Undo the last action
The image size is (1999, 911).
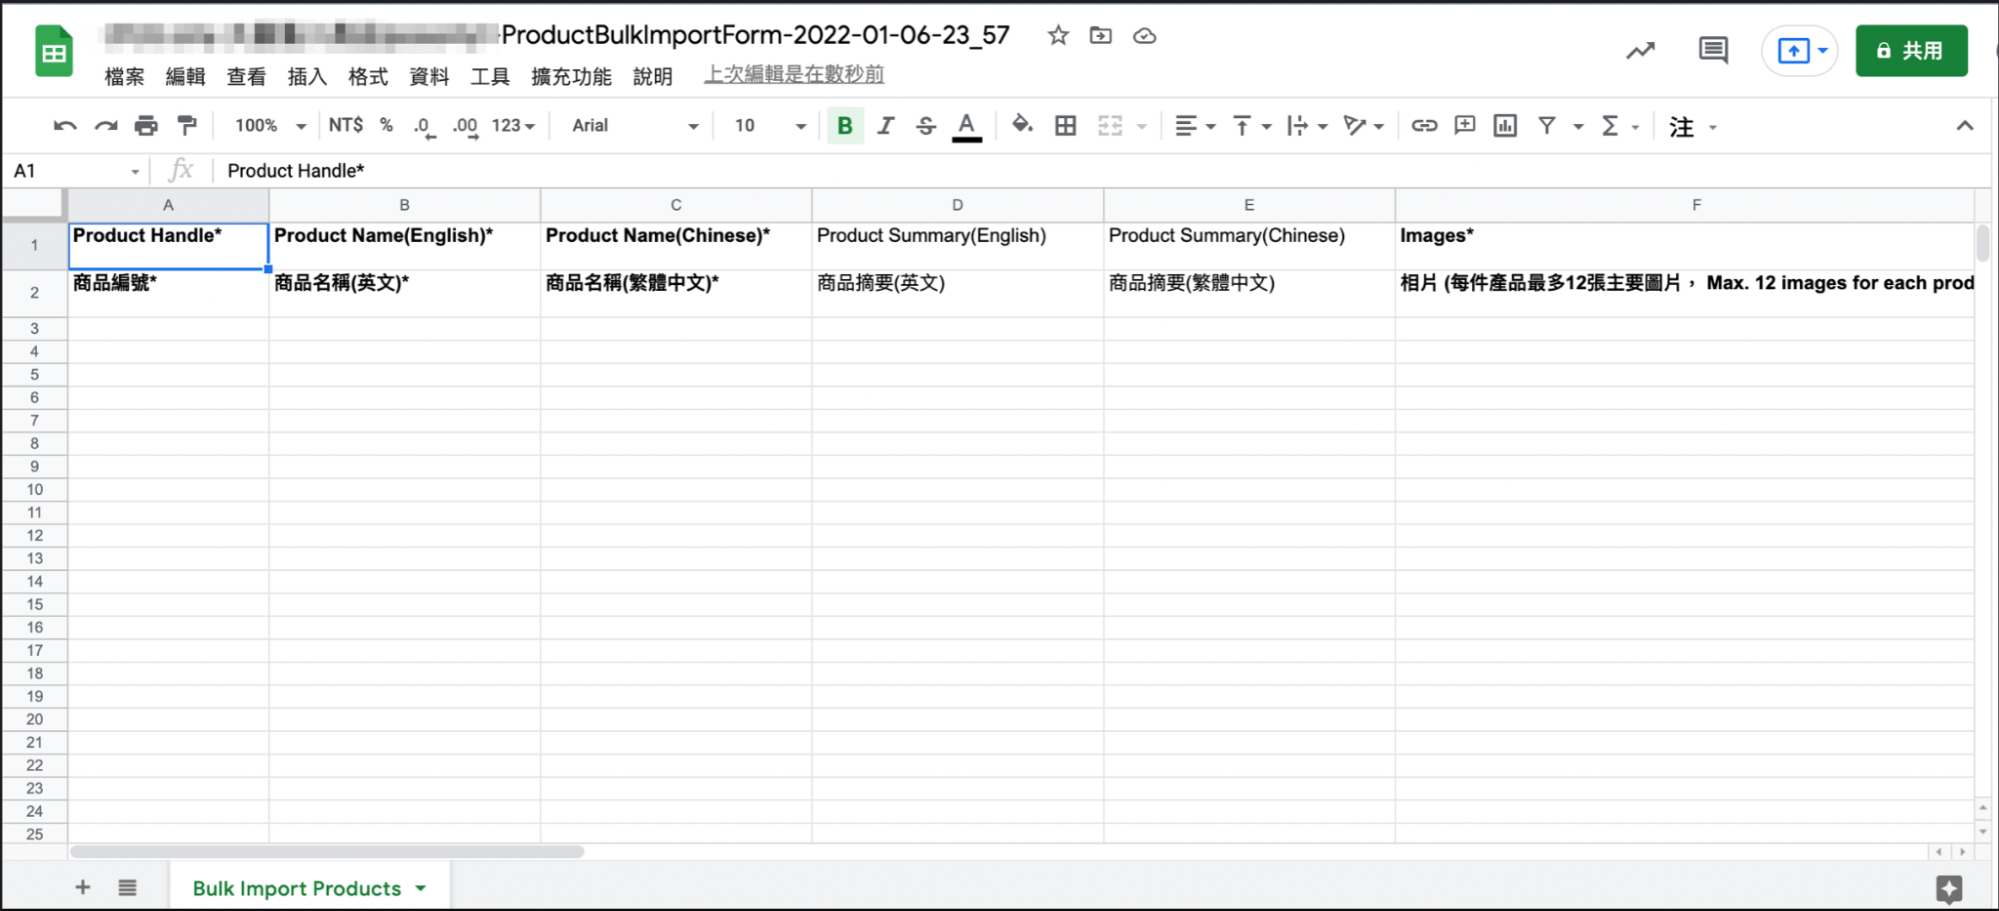(x=65, y=126)
